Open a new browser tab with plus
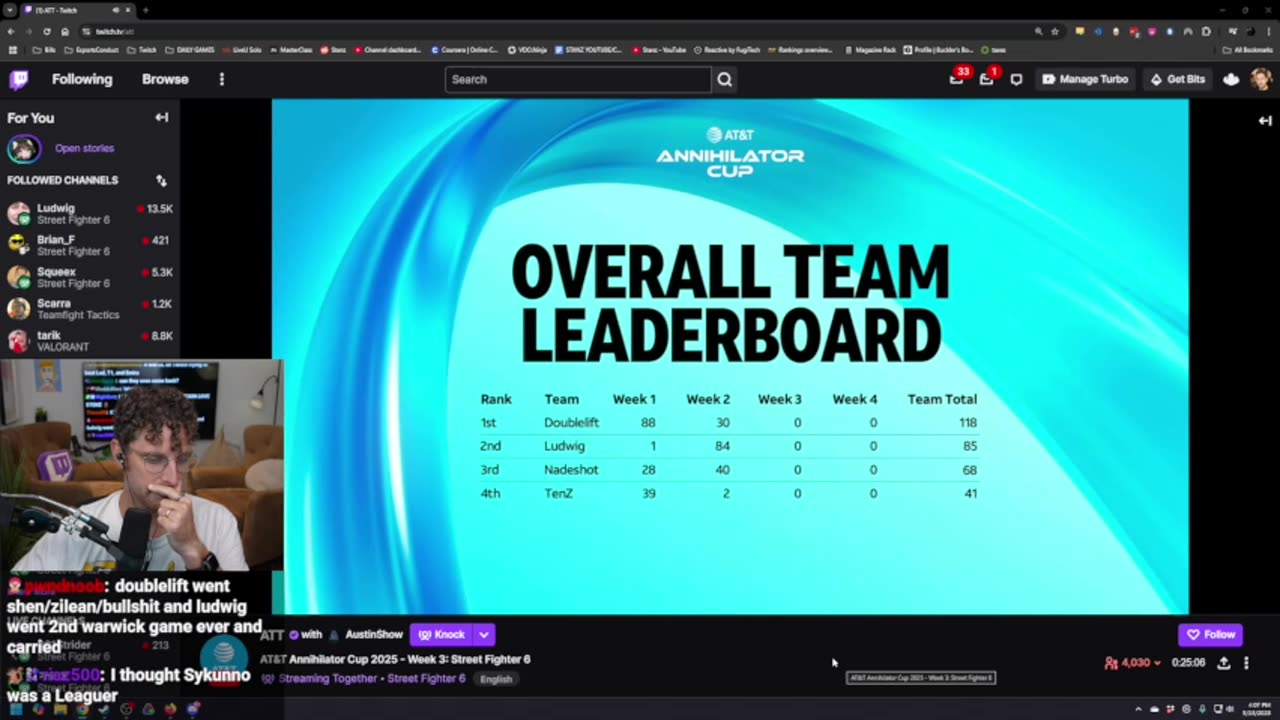Screen dimensions: 1280x720 pos(145,10)
